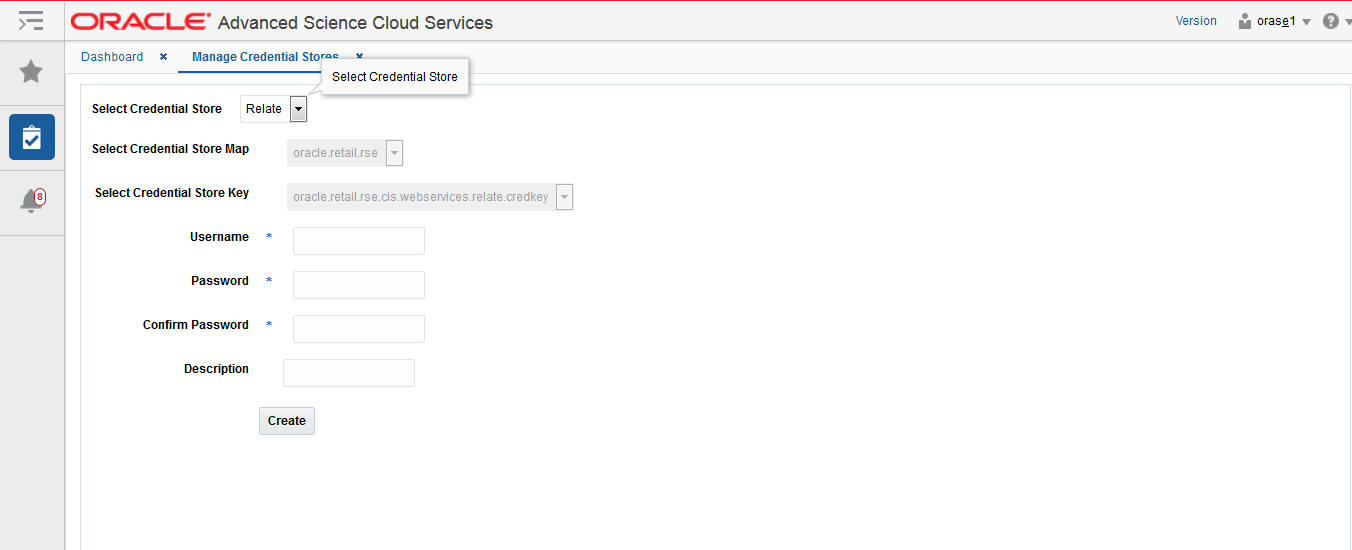This screenshot has height=550, width=1352.
Task: Expand the Credential Store Key dropdown arrow
Action: 565,197
